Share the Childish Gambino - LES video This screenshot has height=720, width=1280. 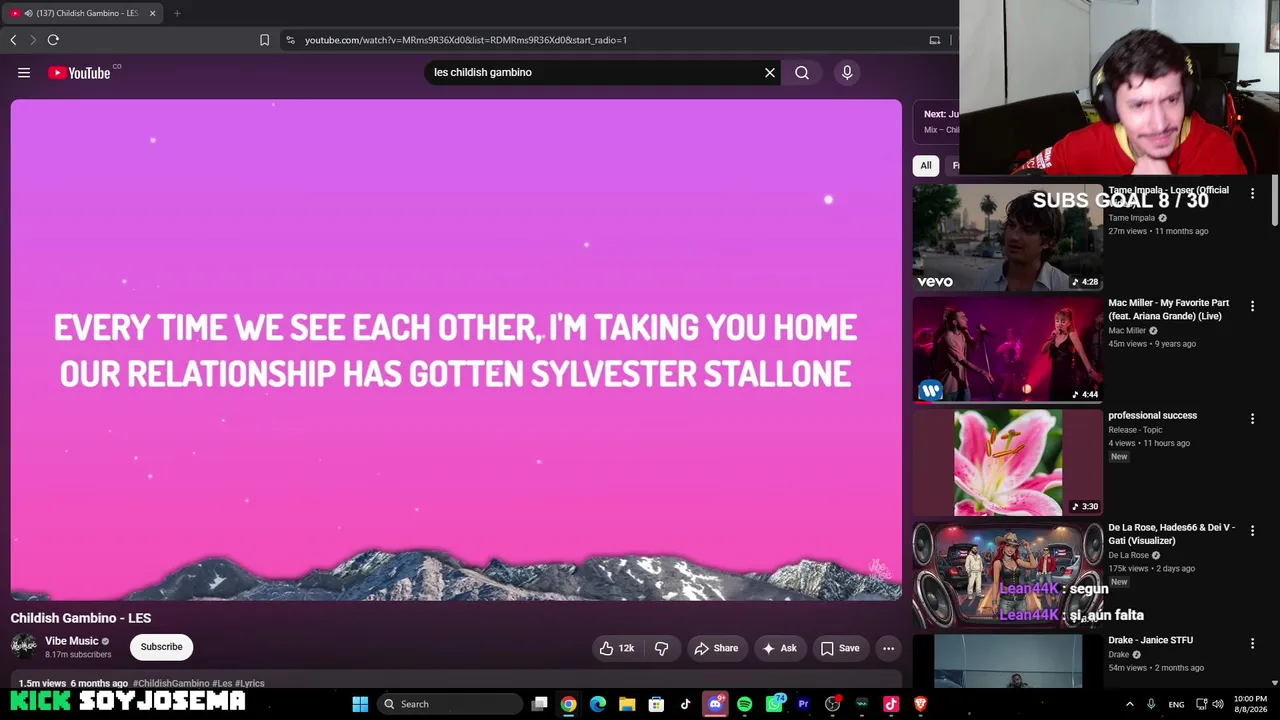click(x=716, y=648)
